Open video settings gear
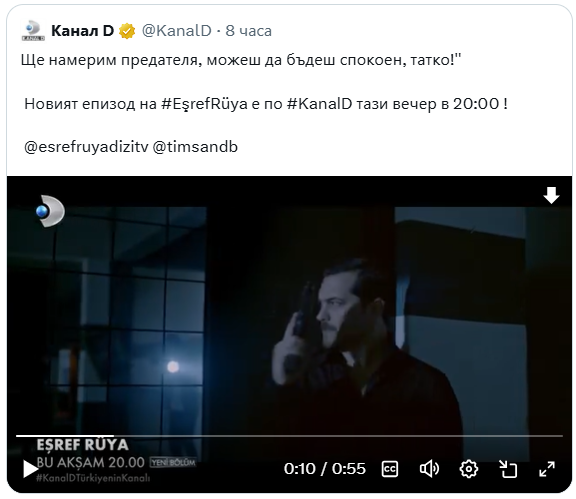Image resolution: width=576 pixels, height=499 pixels. [469, 469]
